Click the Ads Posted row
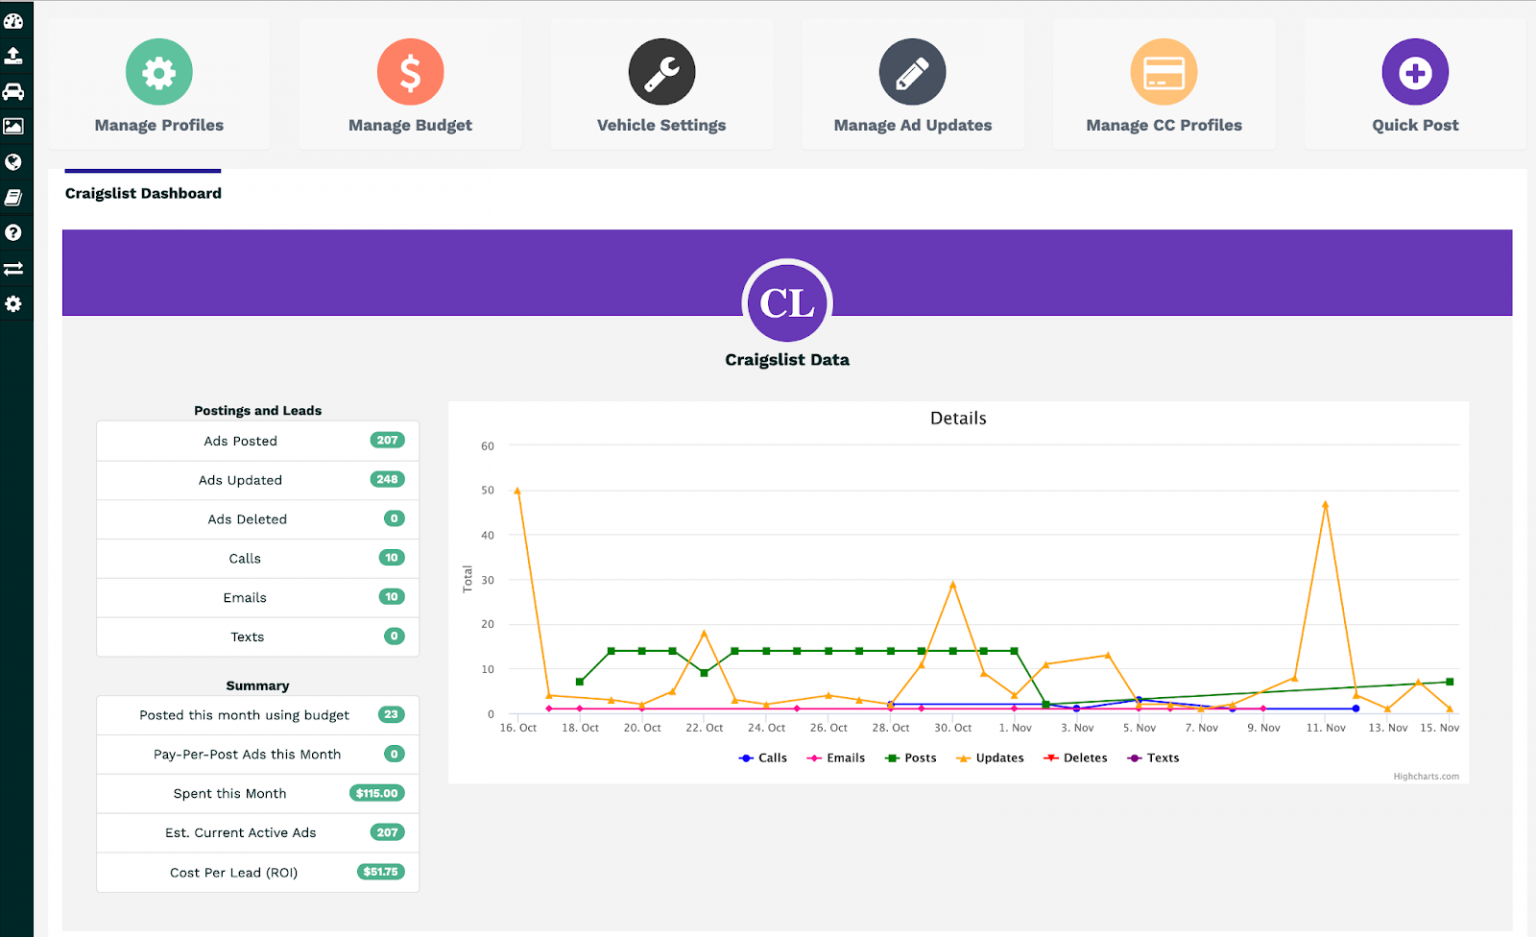 257,441
